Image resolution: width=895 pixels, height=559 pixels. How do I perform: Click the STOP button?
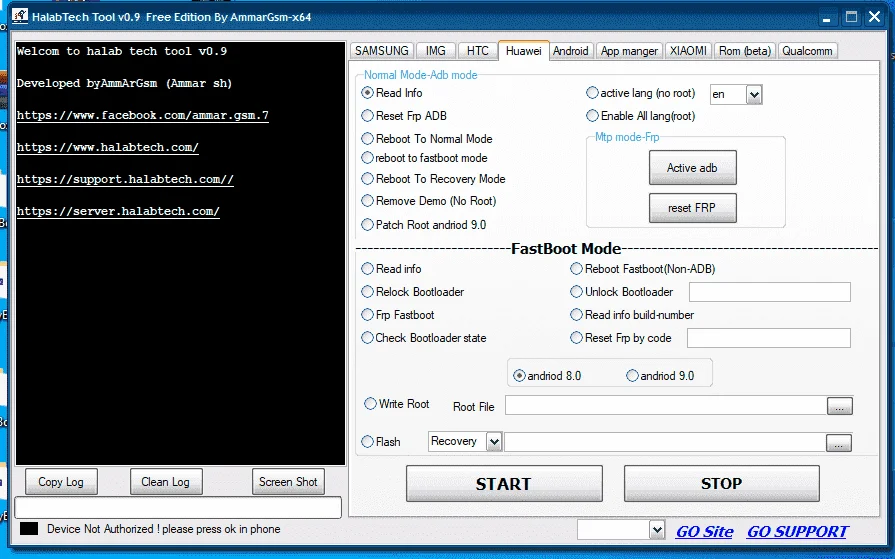[x=721, y=484]
